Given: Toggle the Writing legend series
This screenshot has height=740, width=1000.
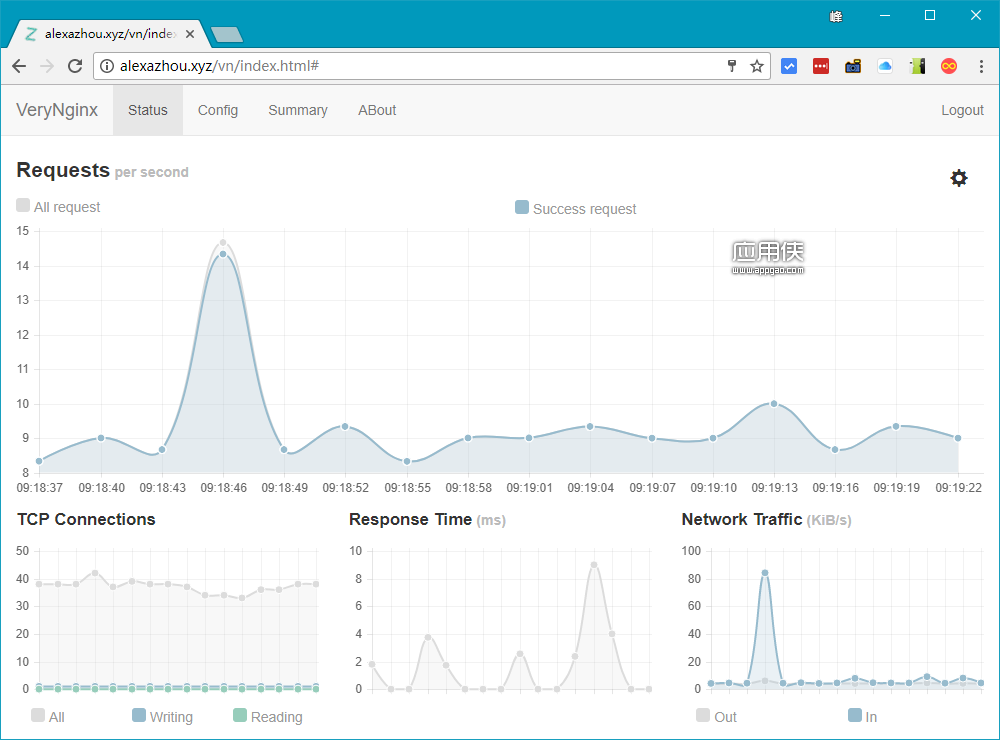Looking at the screenshot, I should [162, 716].
